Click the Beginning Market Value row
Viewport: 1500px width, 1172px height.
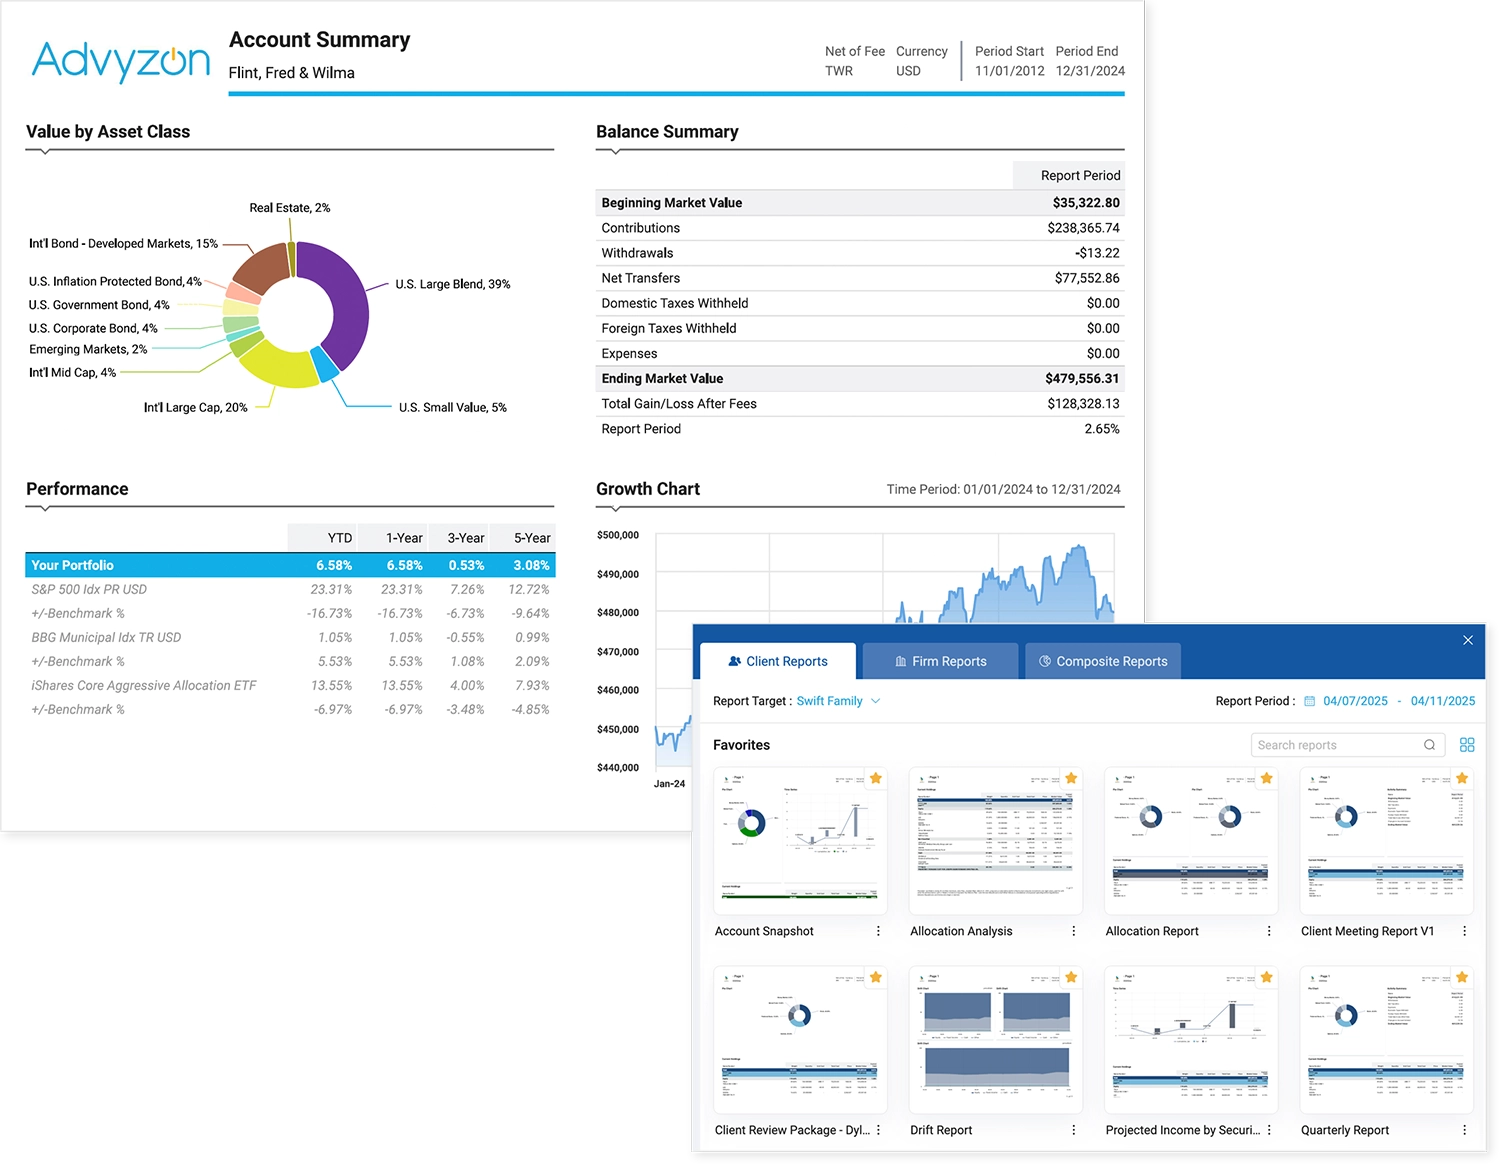pos(860,203)
